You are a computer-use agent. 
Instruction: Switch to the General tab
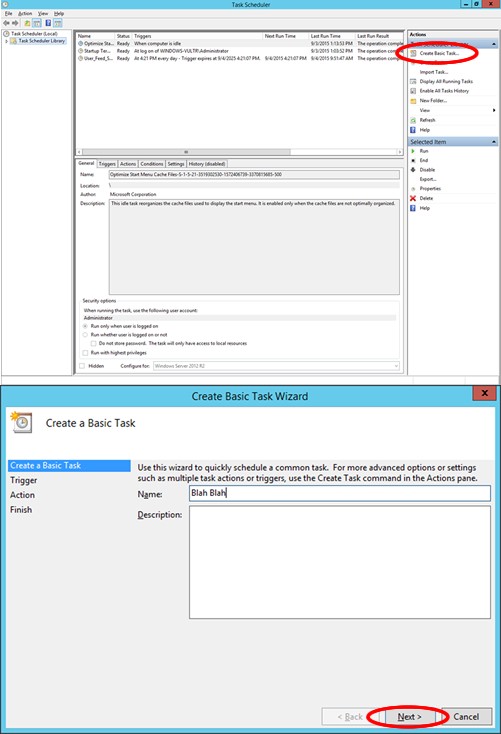86,163
